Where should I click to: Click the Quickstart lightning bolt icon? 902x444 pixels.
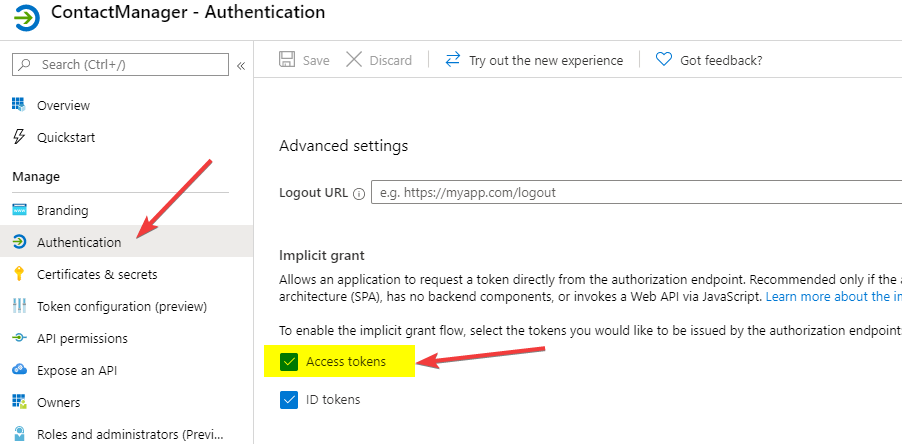tap(19, 137)
